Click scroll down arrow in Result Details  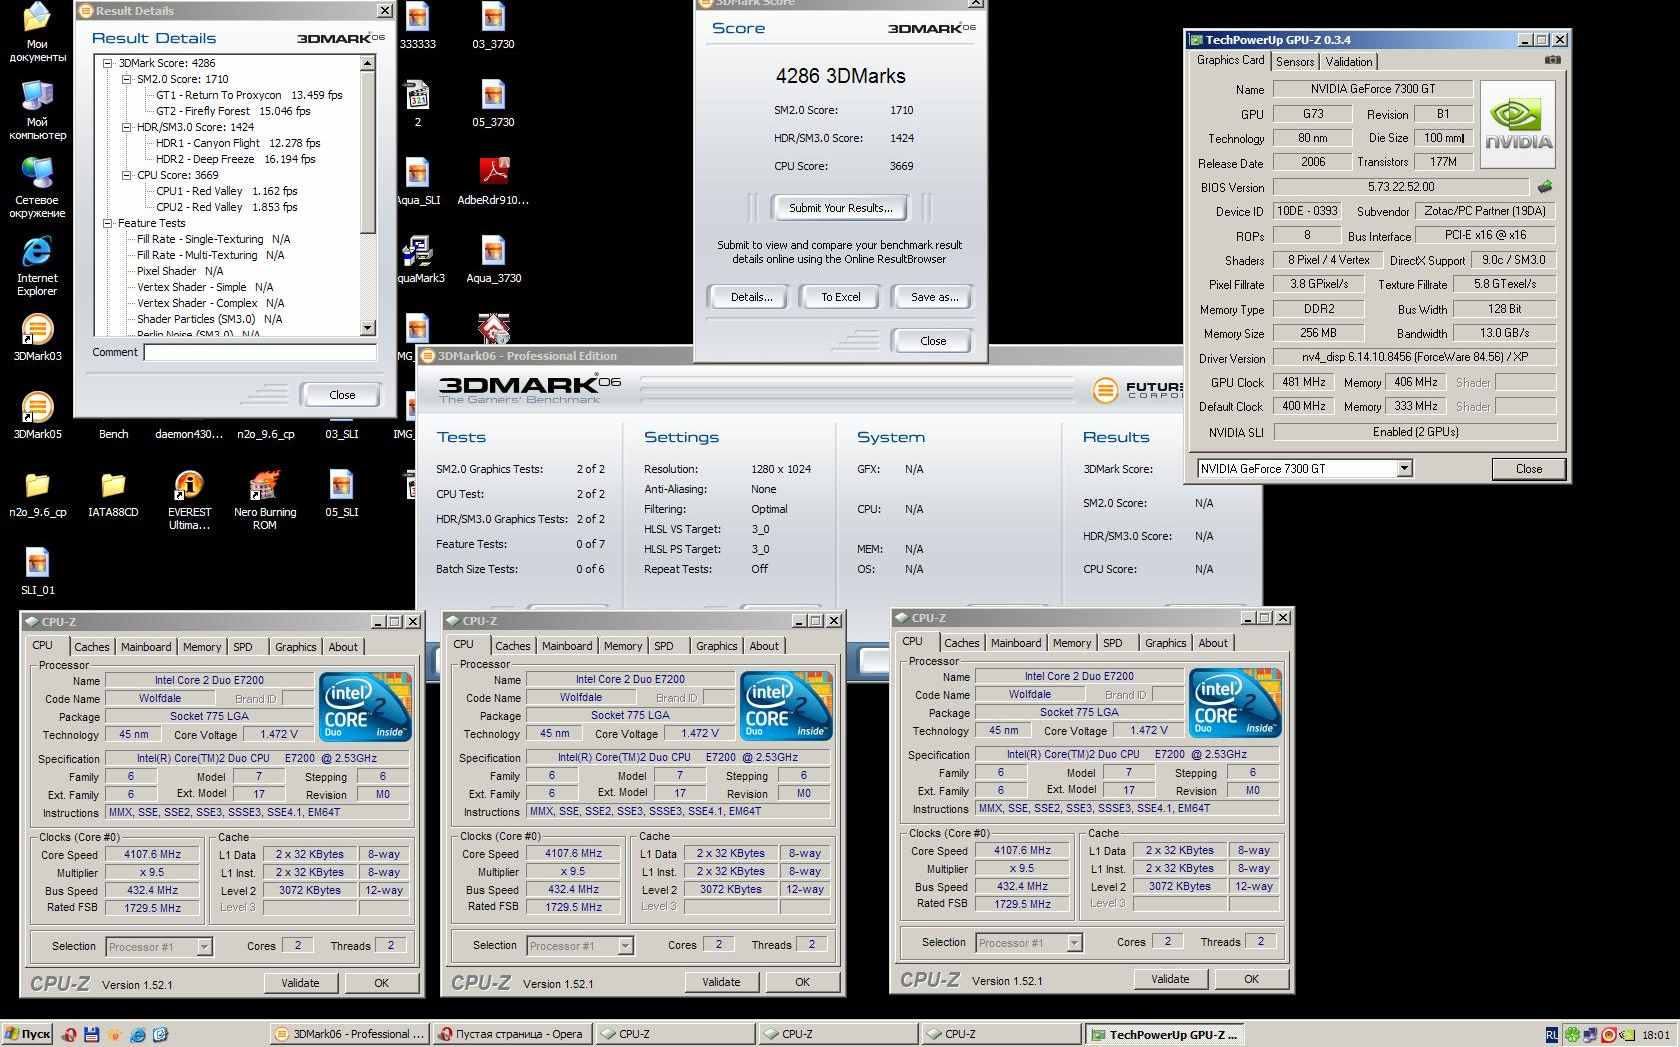tap(367, 328)
